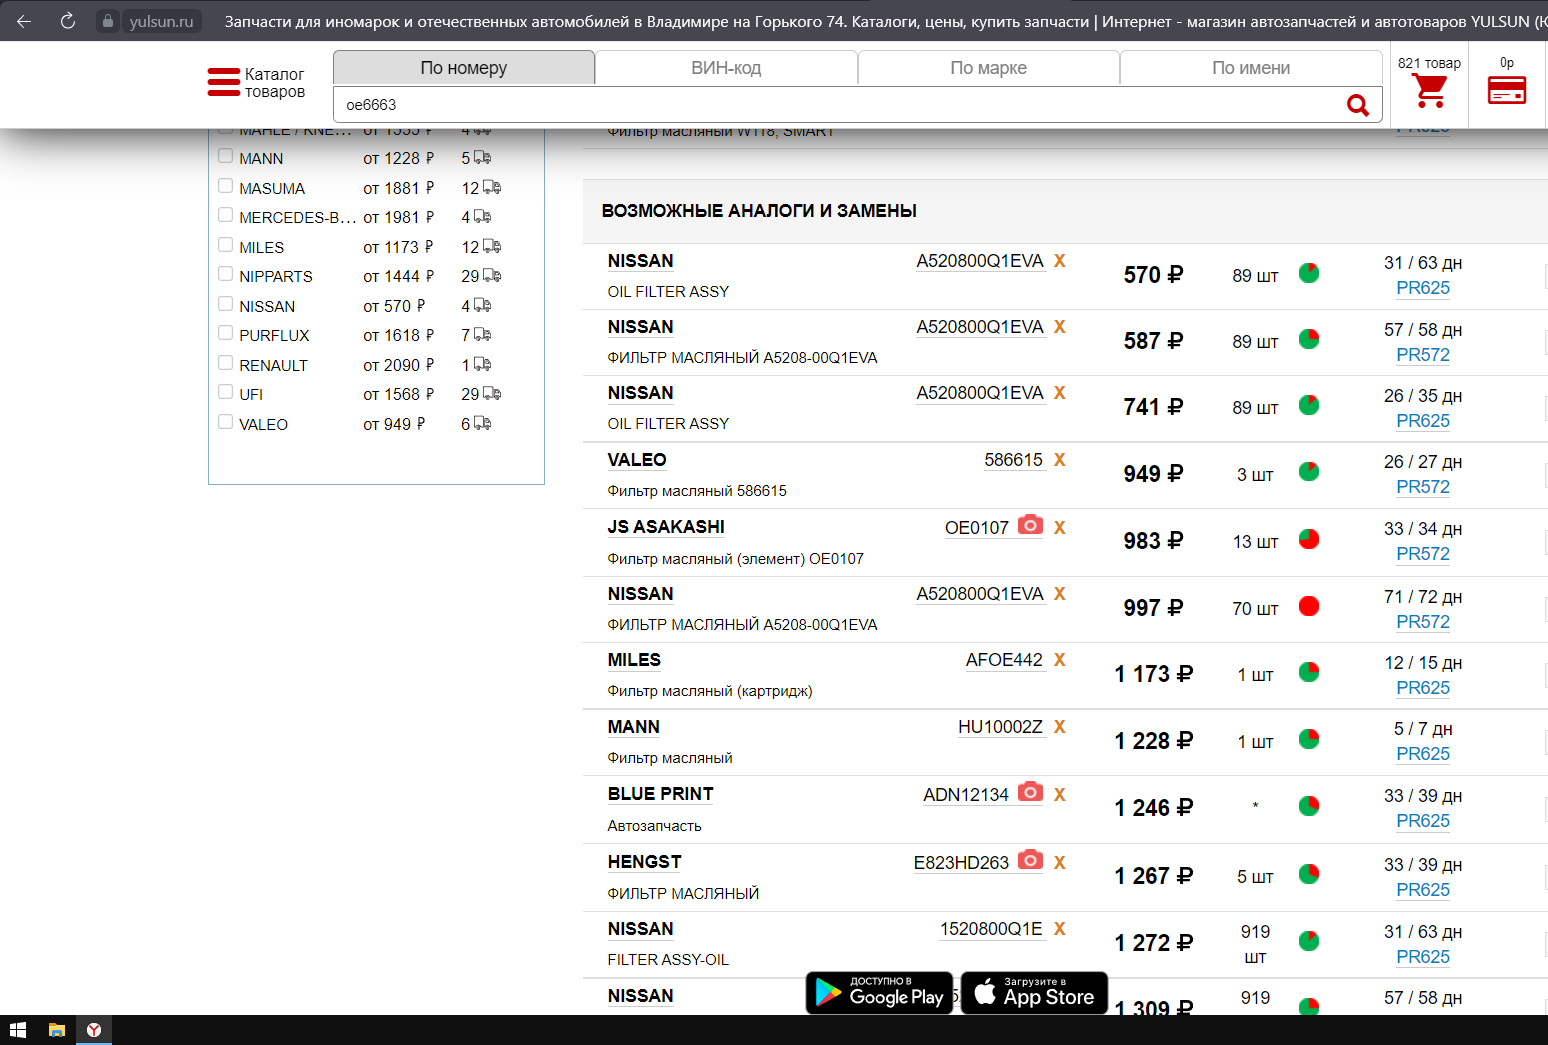
Task: Open the red payment card icon
Action: pyautogui.click(x=1506, y=91)
